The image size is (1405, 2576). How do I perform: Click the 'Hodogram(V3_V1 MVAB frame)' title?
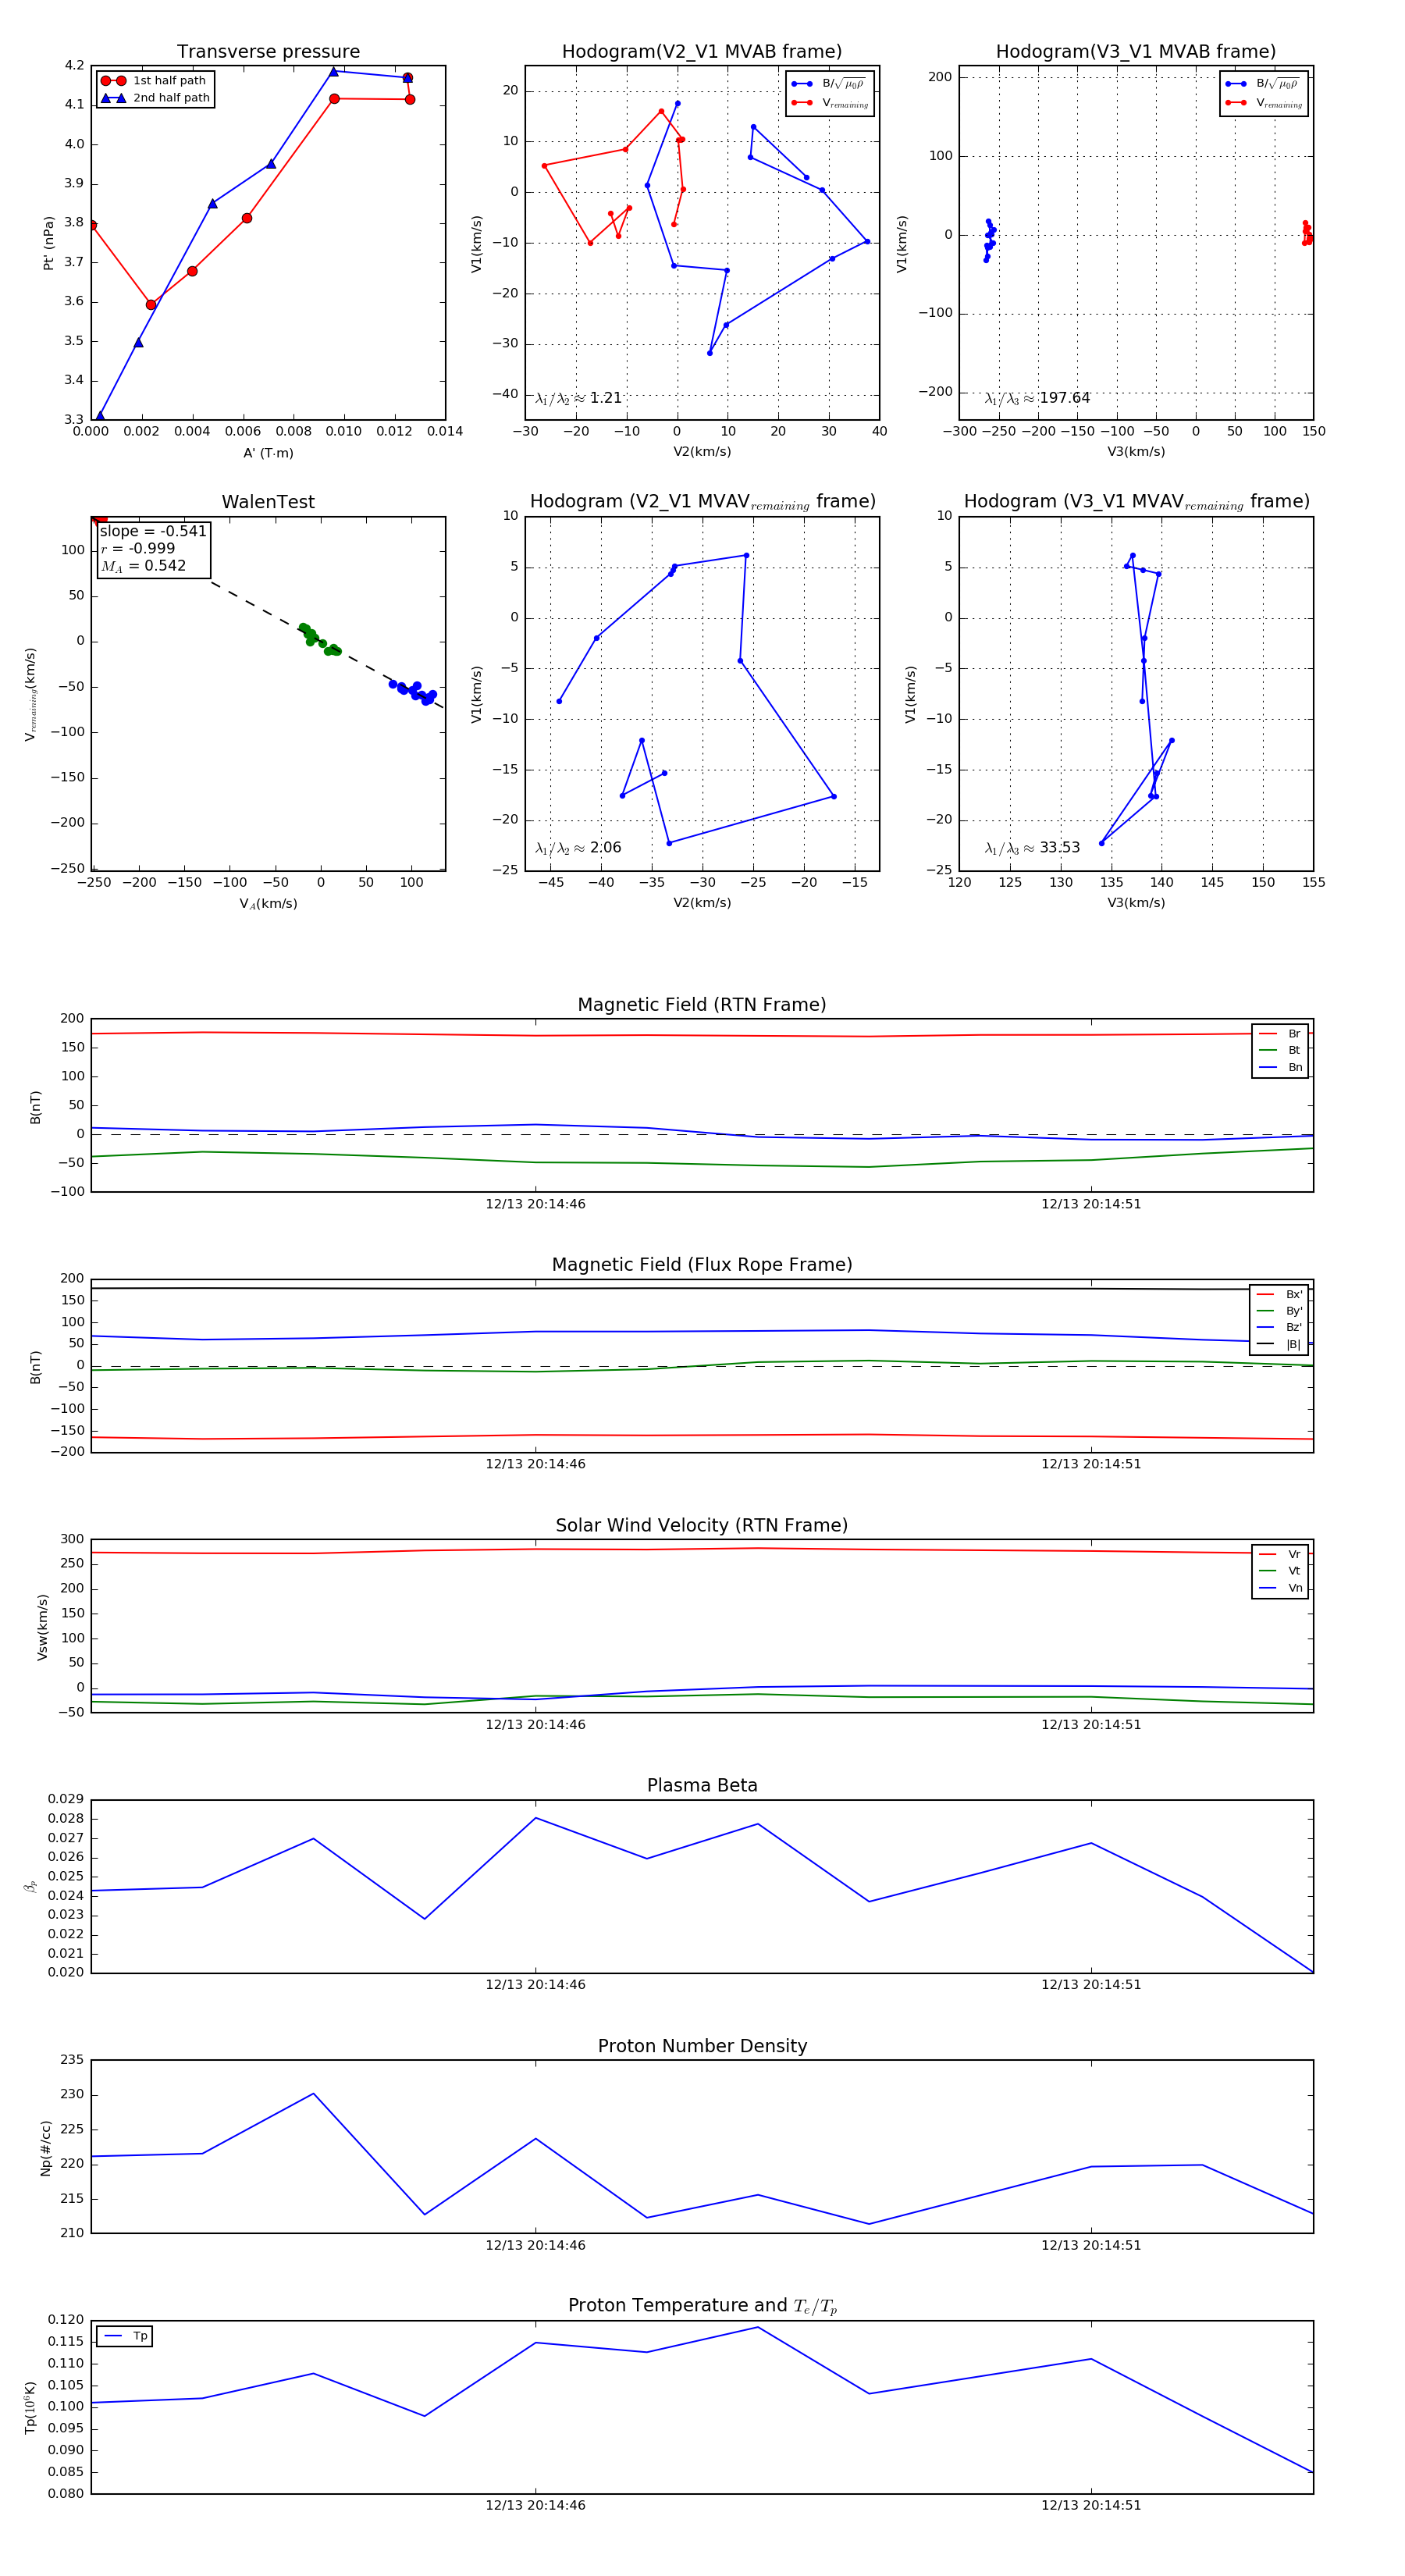[1136, 52]
